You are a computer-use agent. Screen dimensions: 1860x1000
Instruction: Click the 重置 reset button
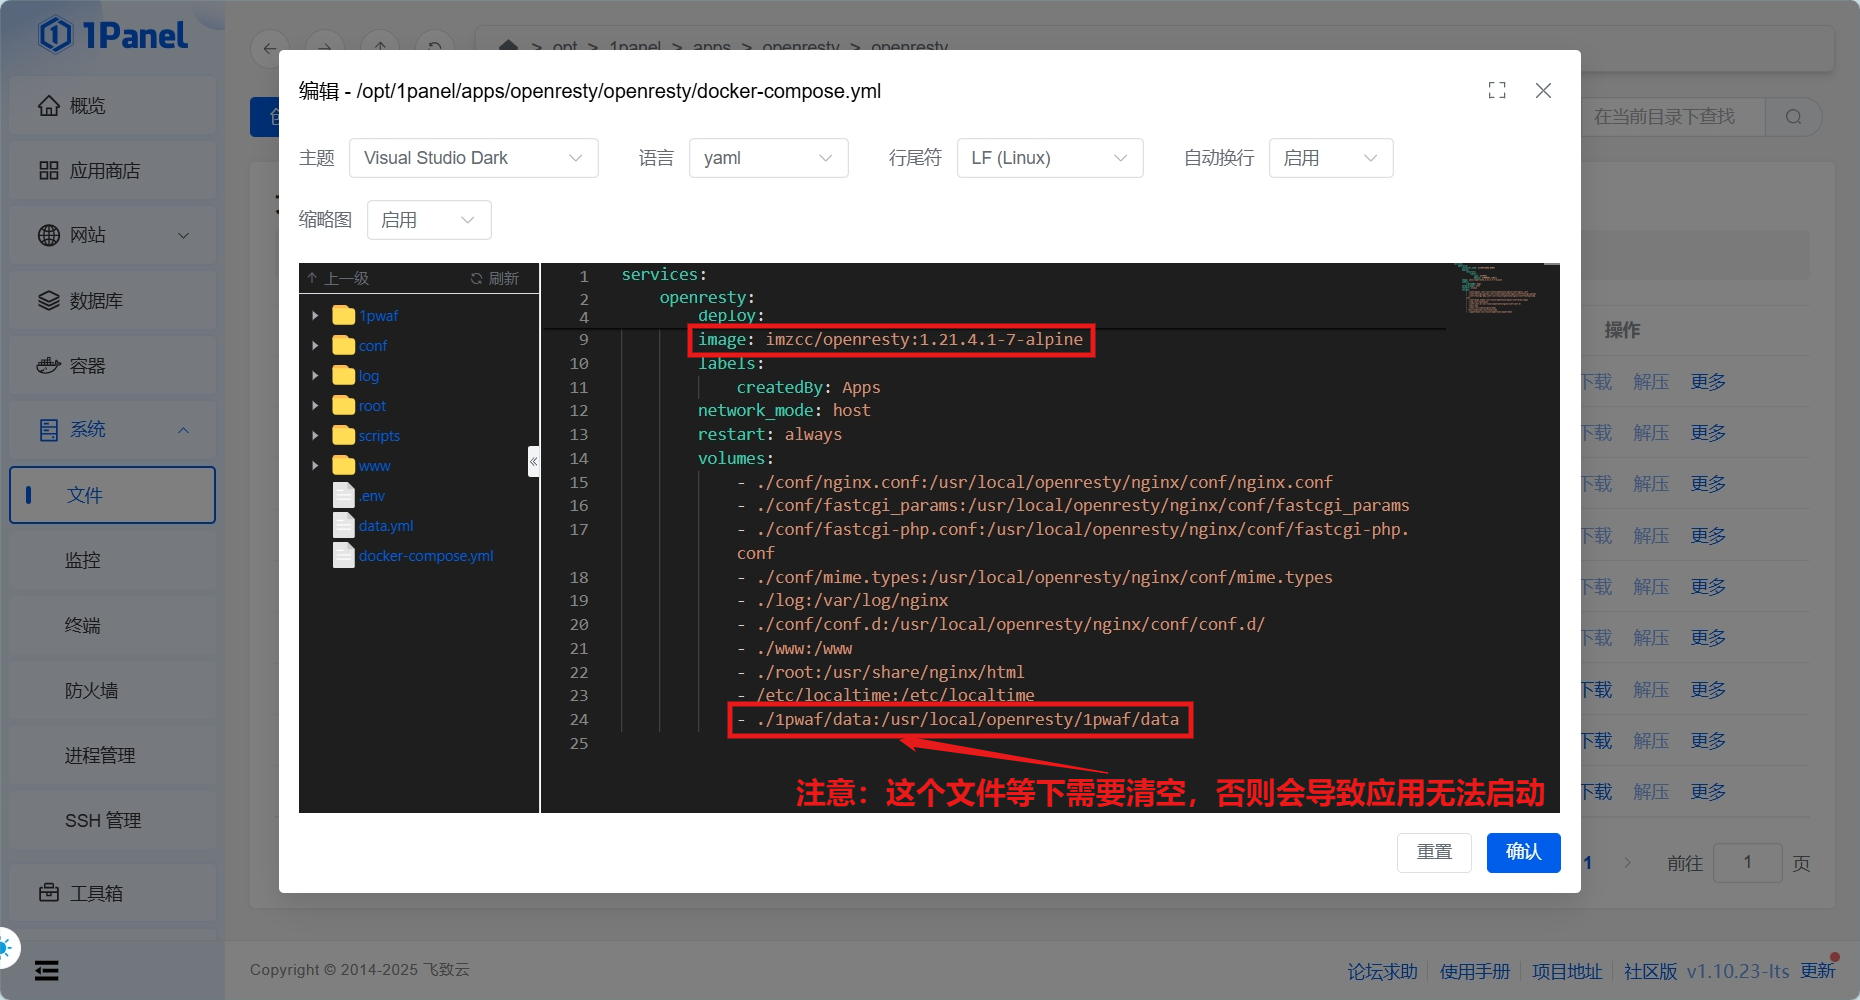1433,852
